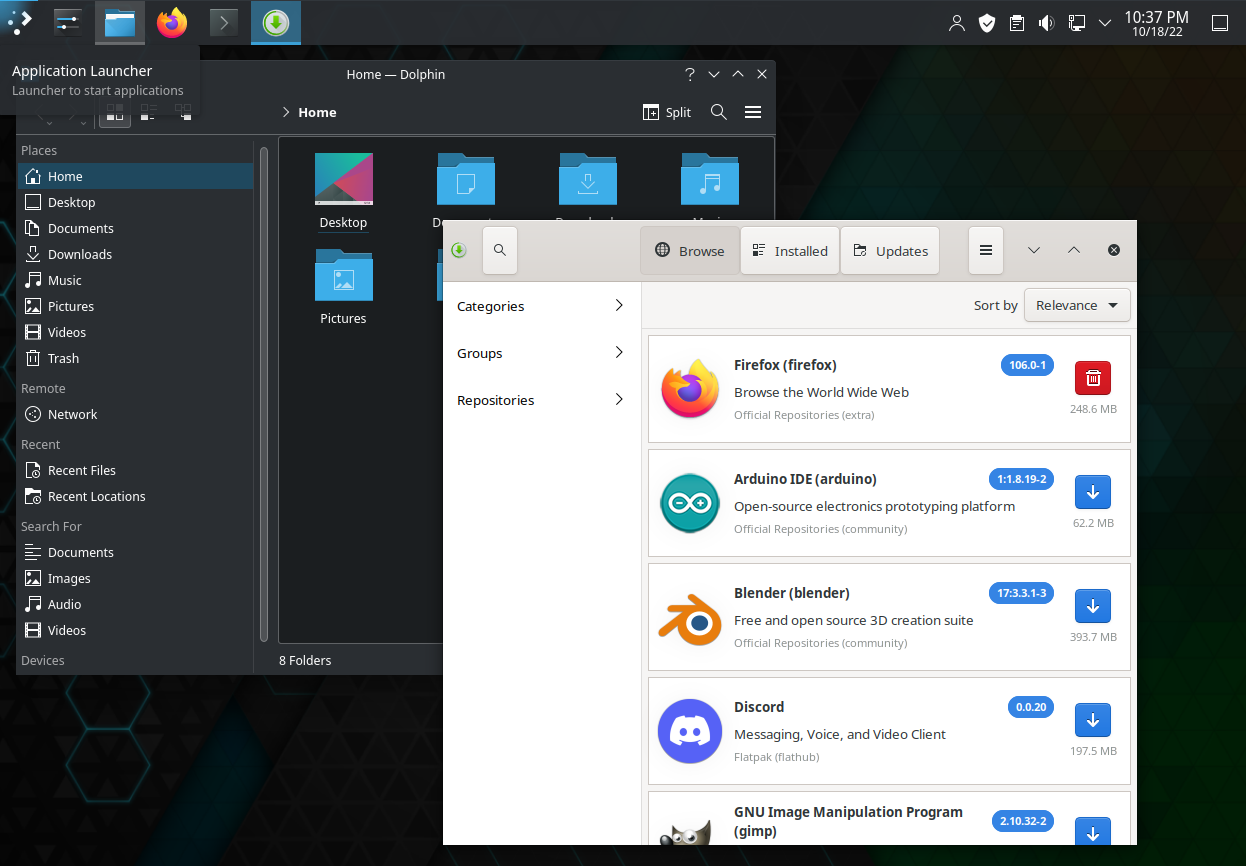Open the clipboard tray icon
The height and width of the screenshot is (866, 1246).
tap(1017, 22)
